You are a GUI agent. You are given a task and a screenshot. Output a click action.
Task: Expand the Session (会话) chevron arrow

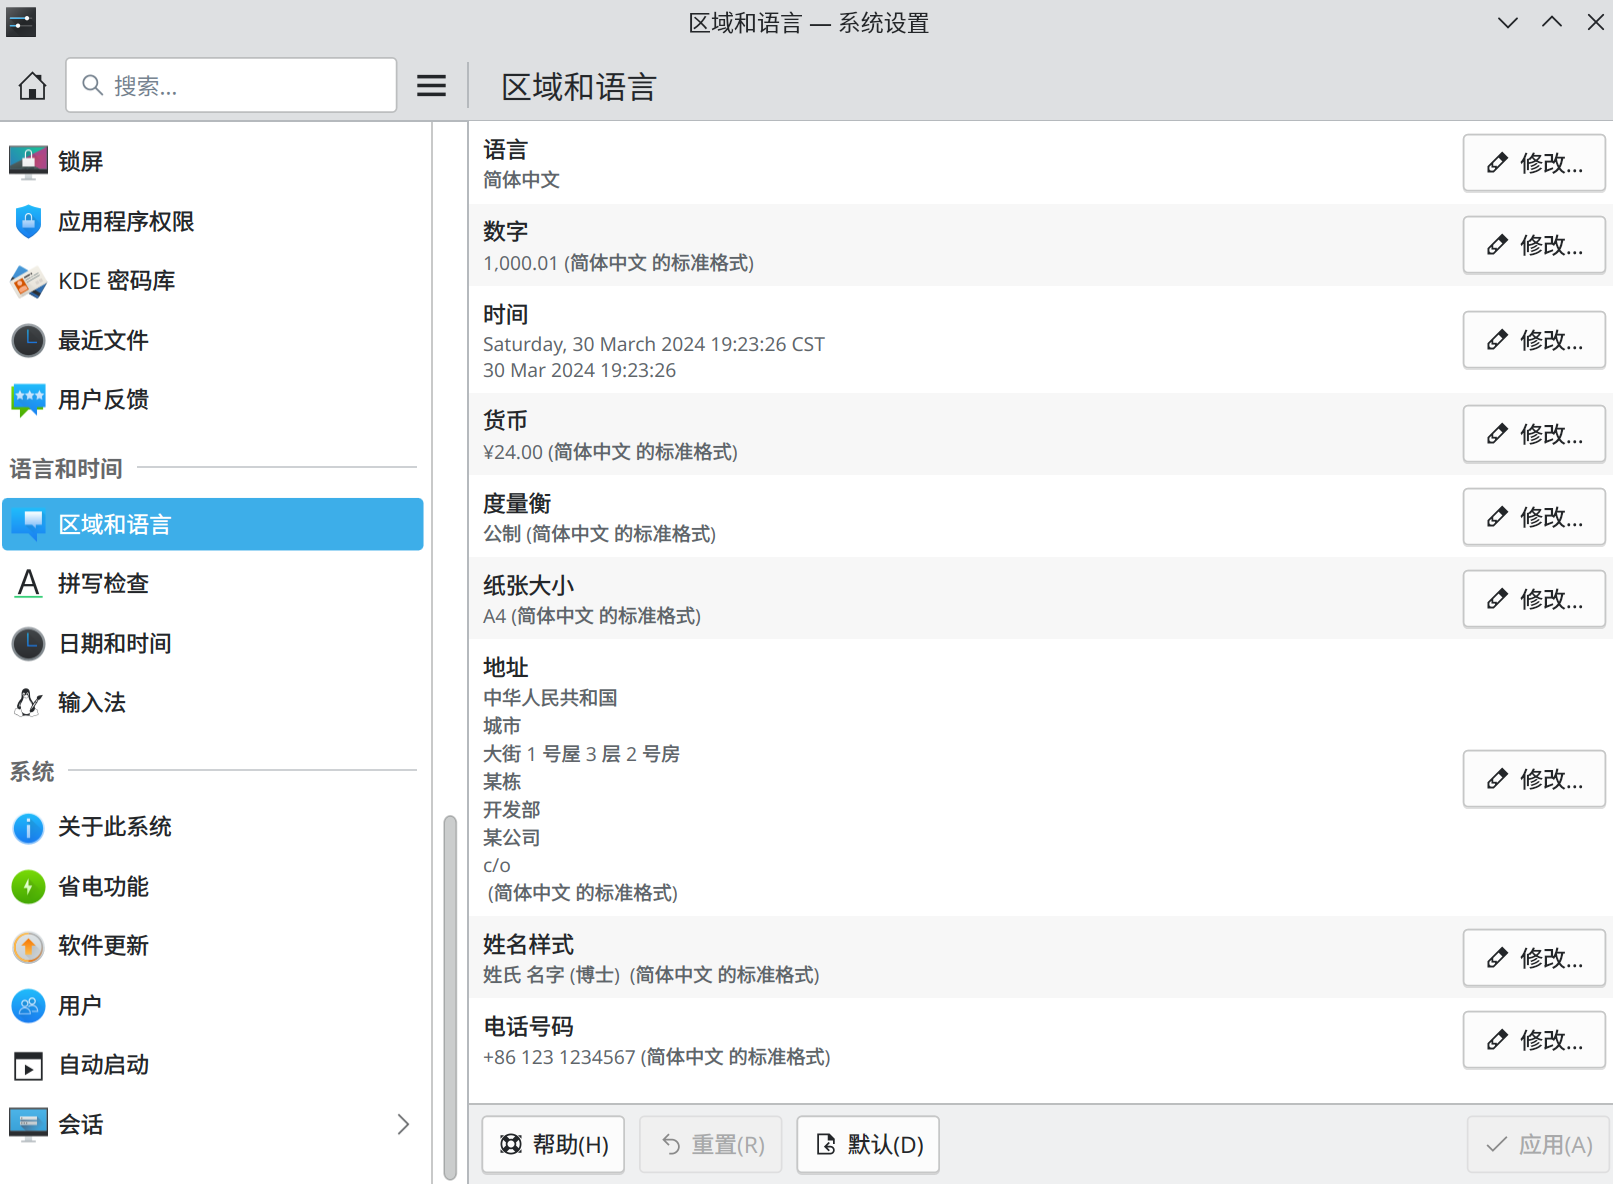[403, 1124]
